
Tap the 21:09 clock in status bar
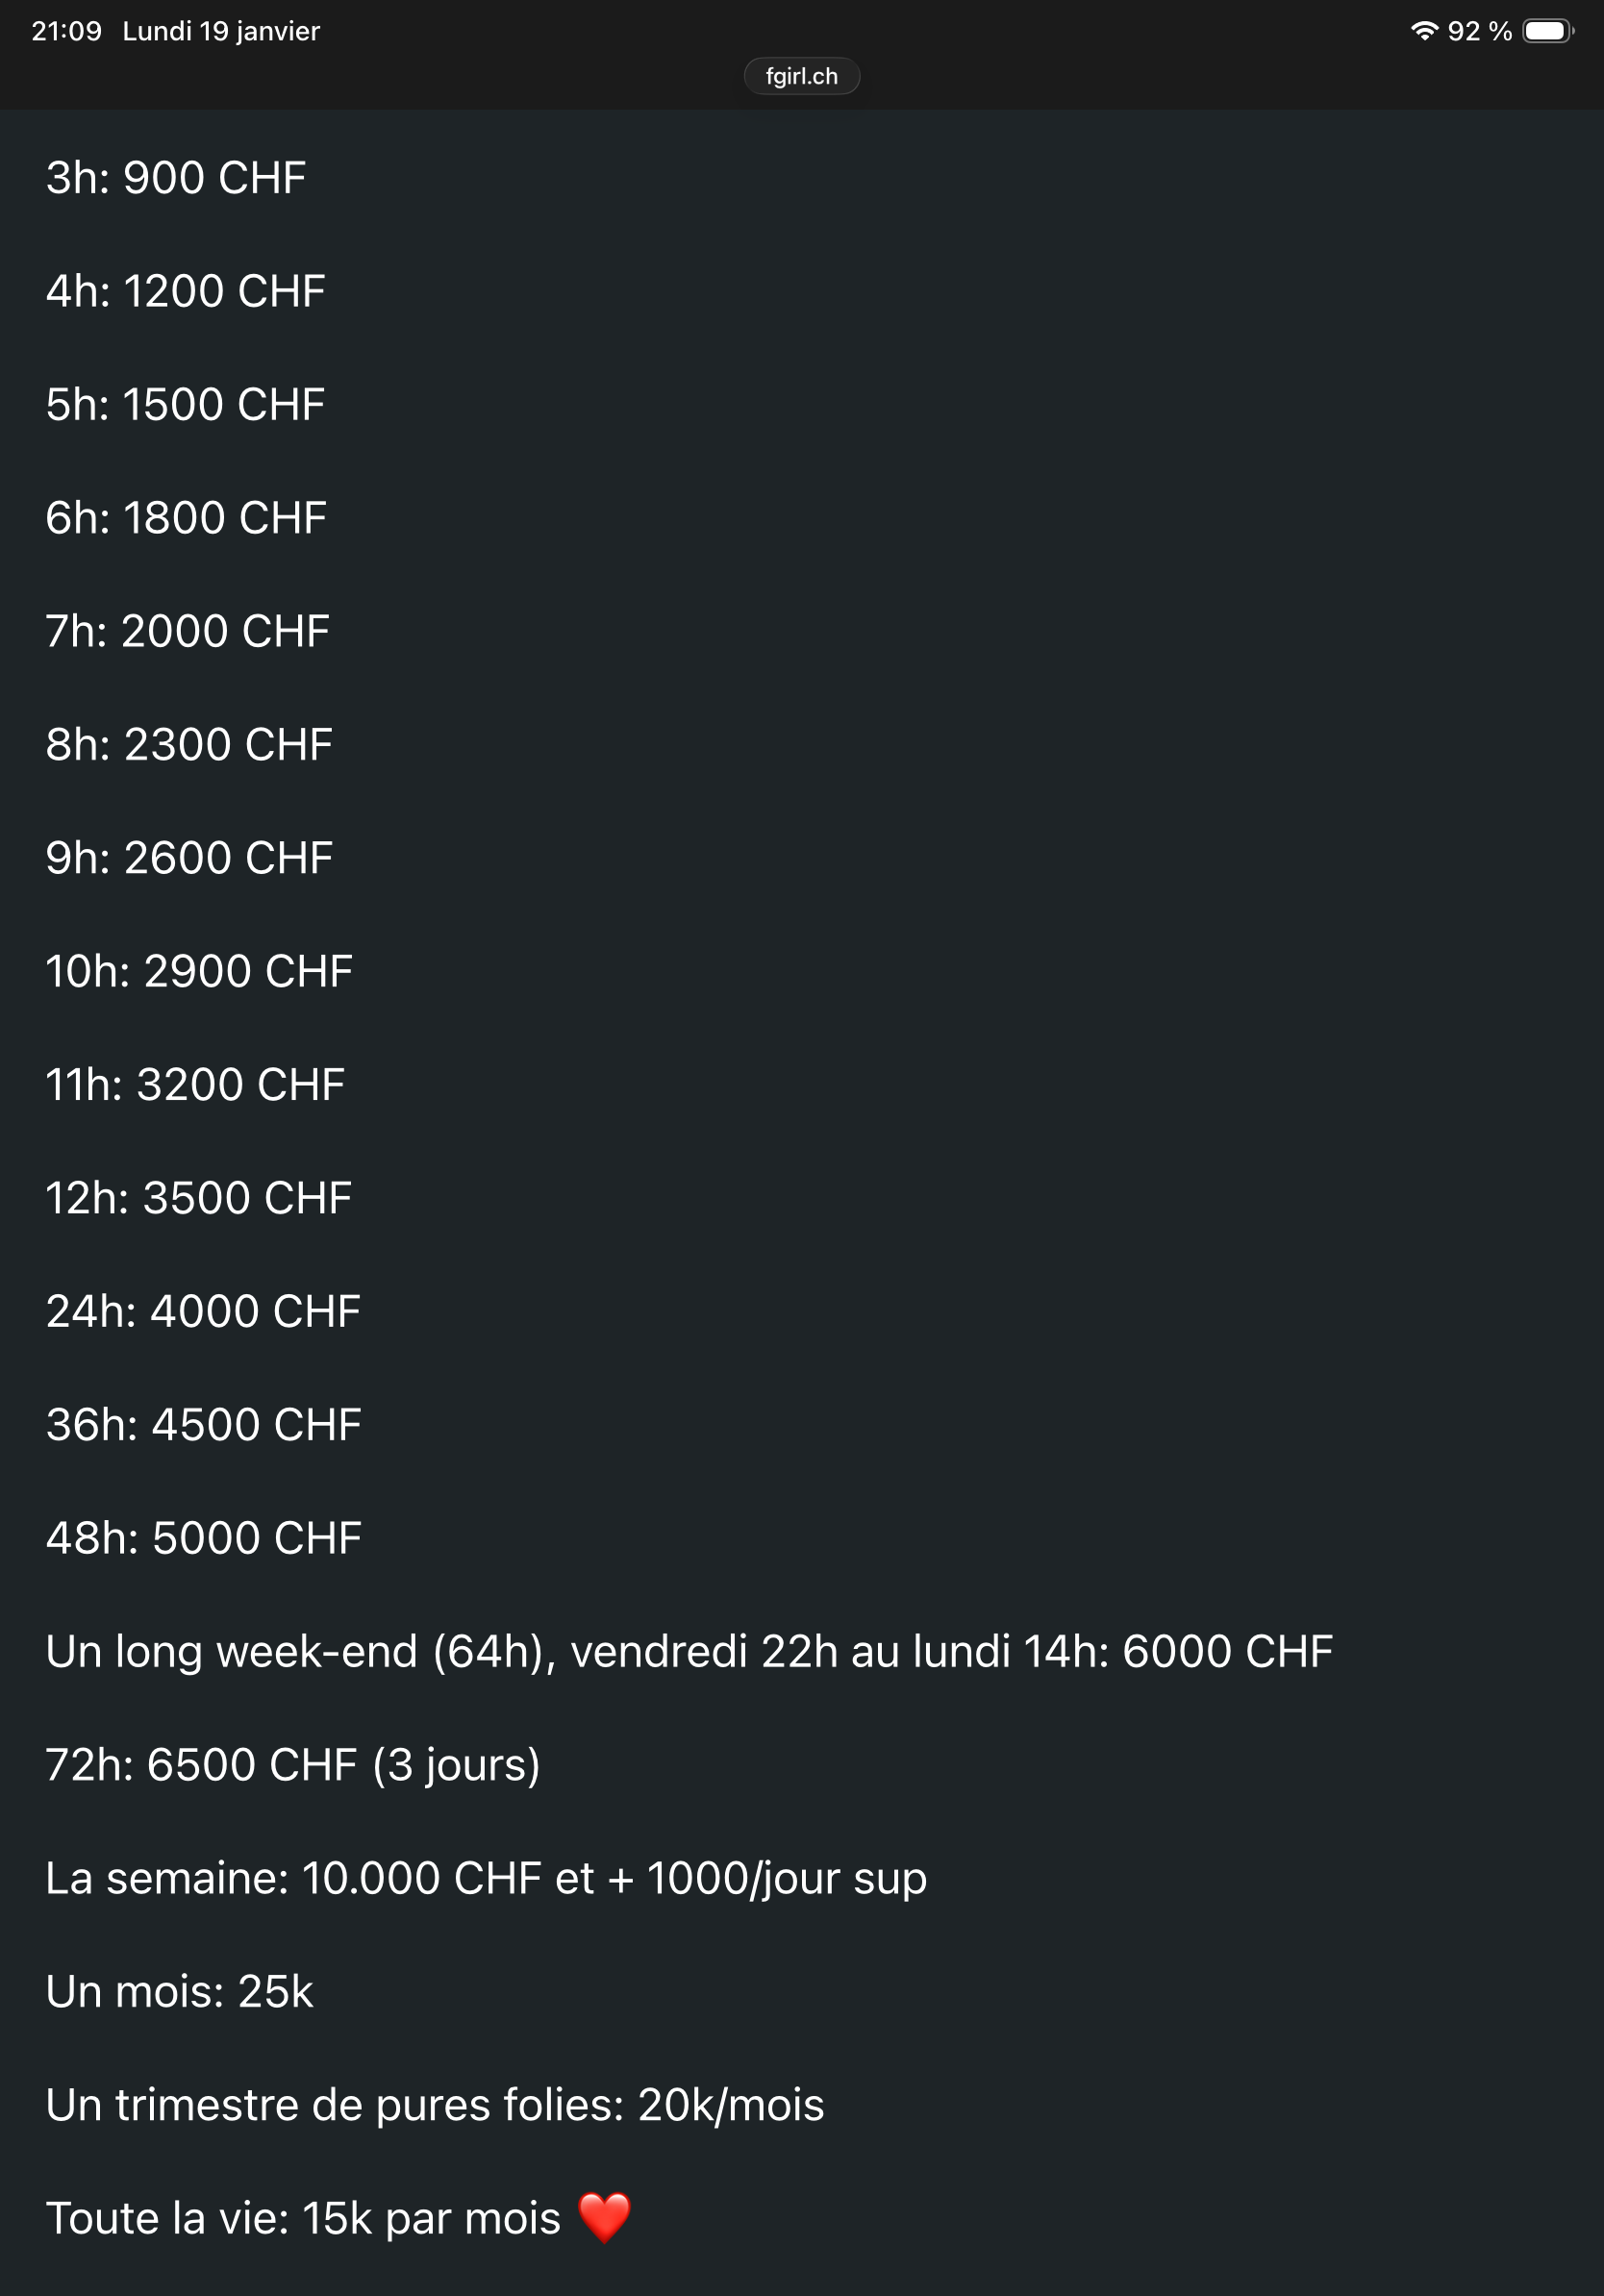66,31
